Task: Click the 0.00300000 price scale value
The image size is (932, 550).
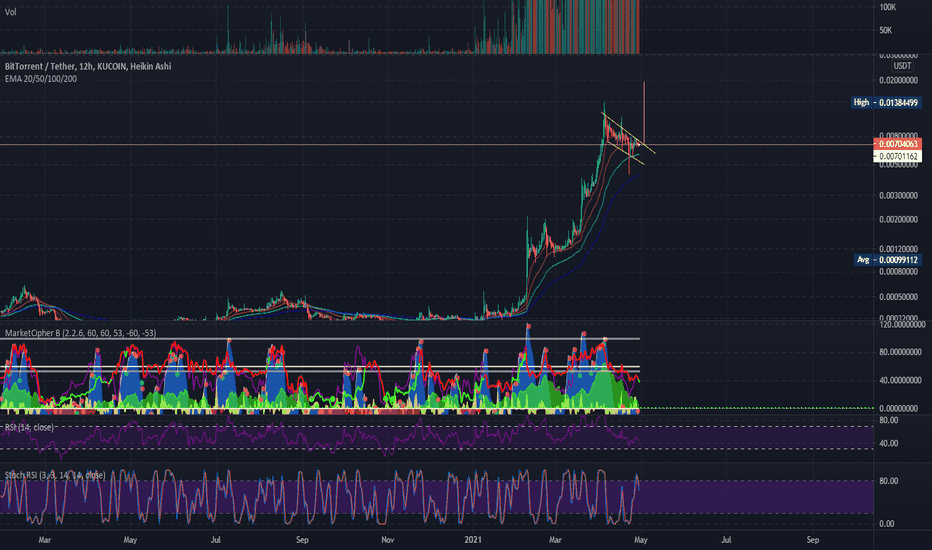Action: pos(898,196)
